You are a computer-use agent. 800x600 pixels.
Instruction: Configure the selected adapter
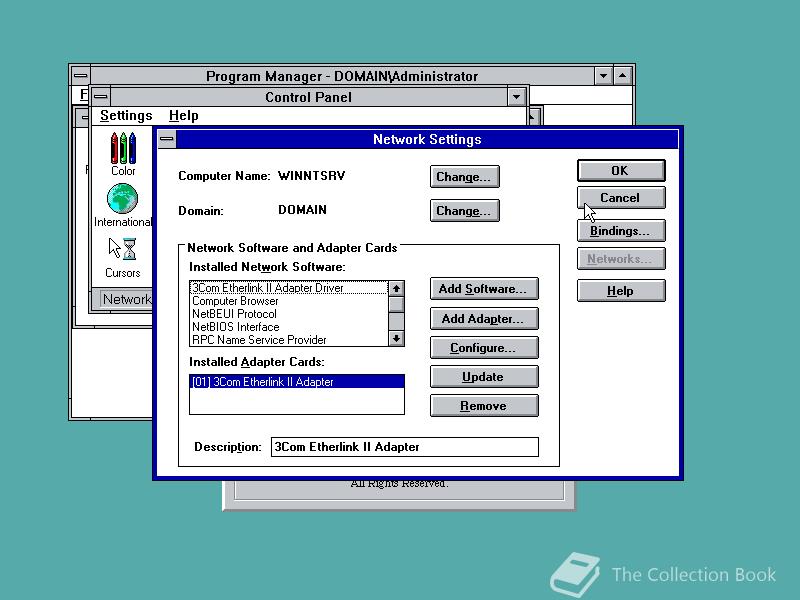484,347
